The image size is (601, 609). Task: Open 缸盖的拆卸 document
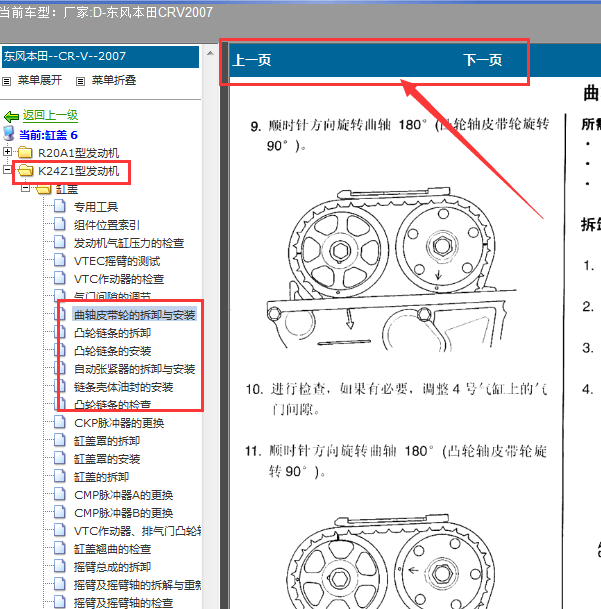(101, 477)
